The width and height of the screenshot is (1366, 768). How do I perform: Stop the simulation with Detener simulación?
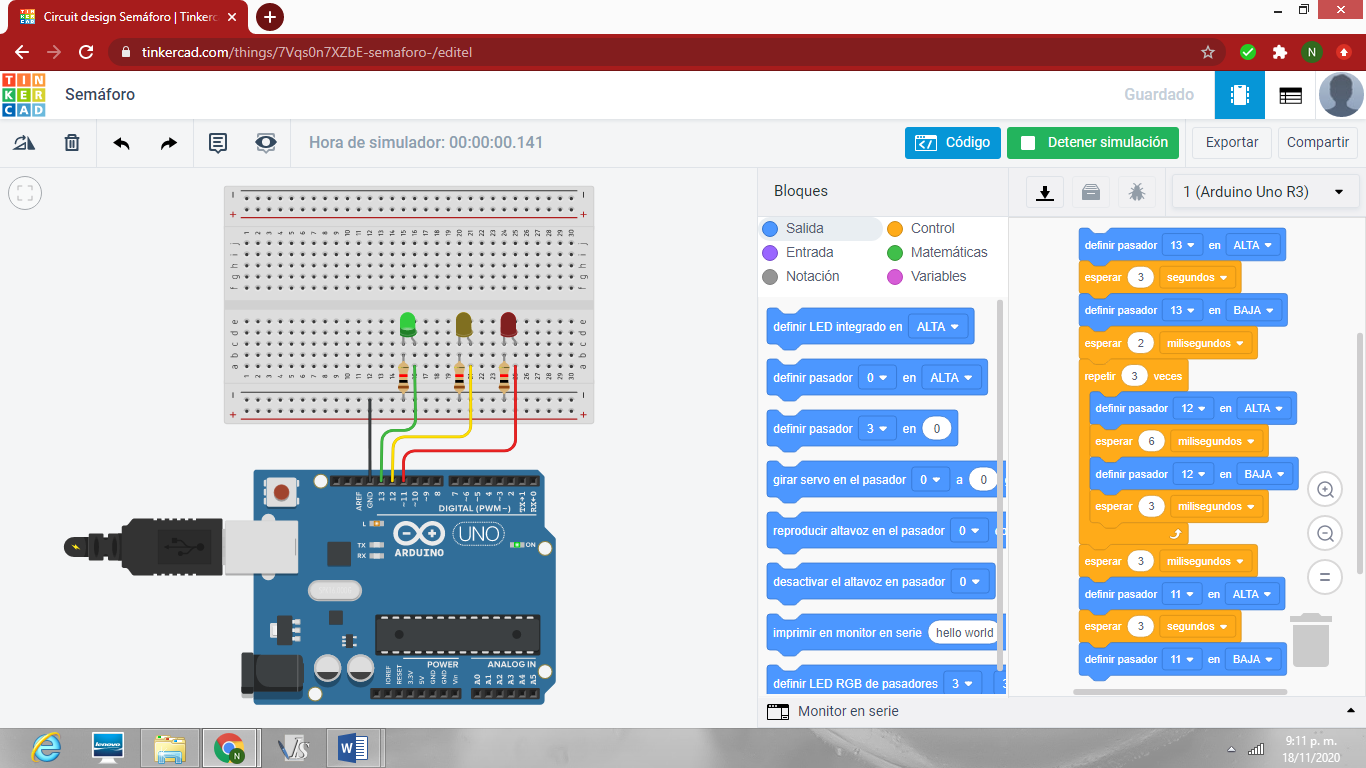(1093, 143)
